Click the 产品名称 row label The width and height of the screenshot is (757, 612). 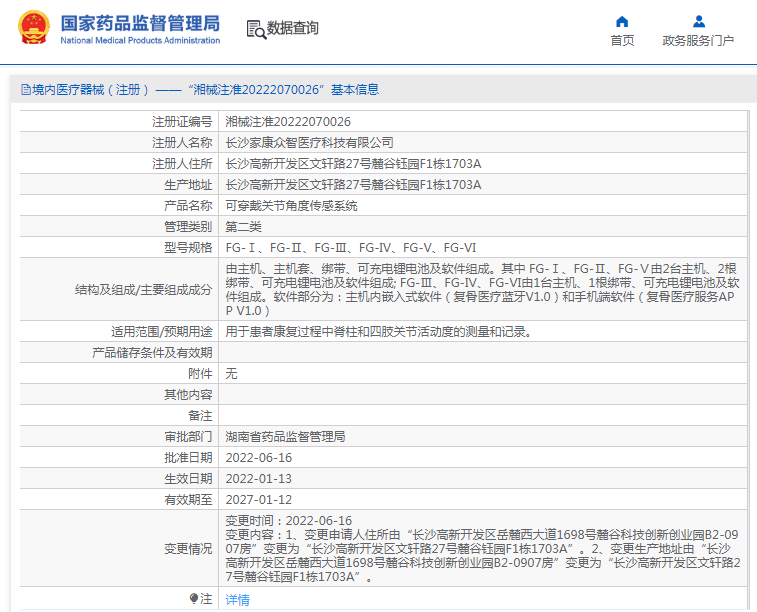tap(188, 206)
